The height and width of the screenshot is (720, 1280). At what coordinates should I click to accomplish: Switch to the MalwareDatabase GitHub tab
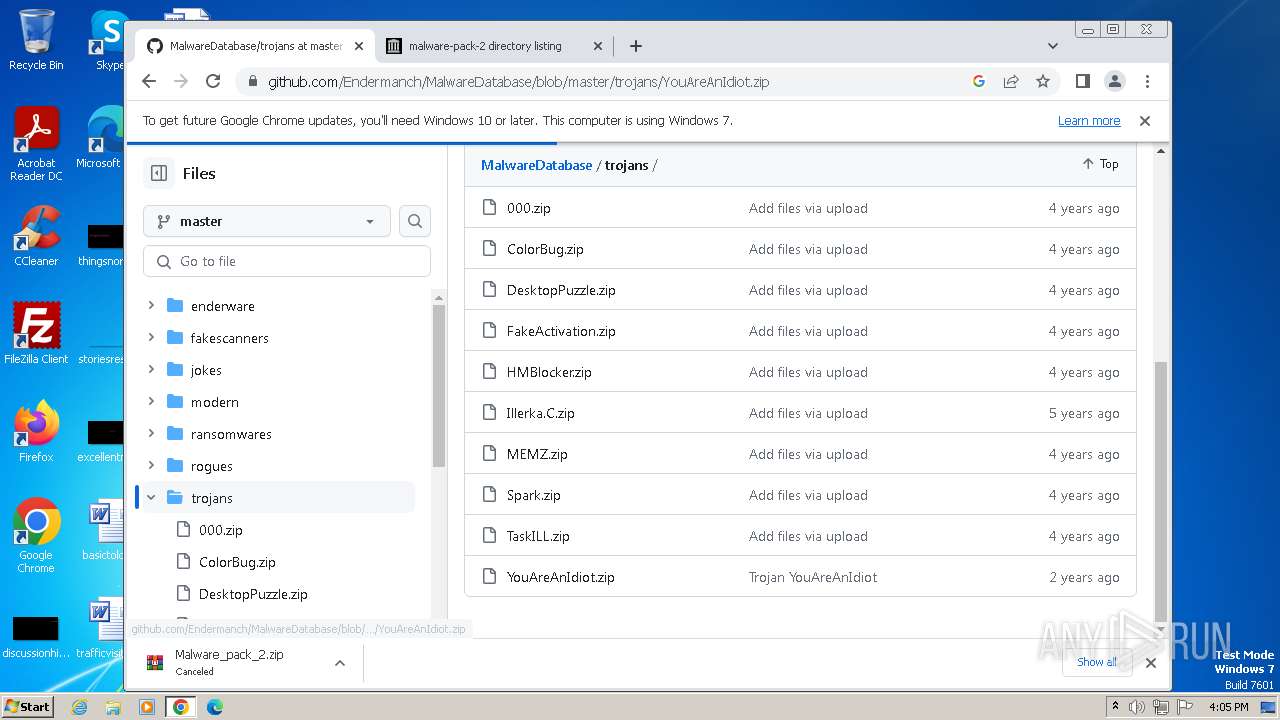point(255,46)
